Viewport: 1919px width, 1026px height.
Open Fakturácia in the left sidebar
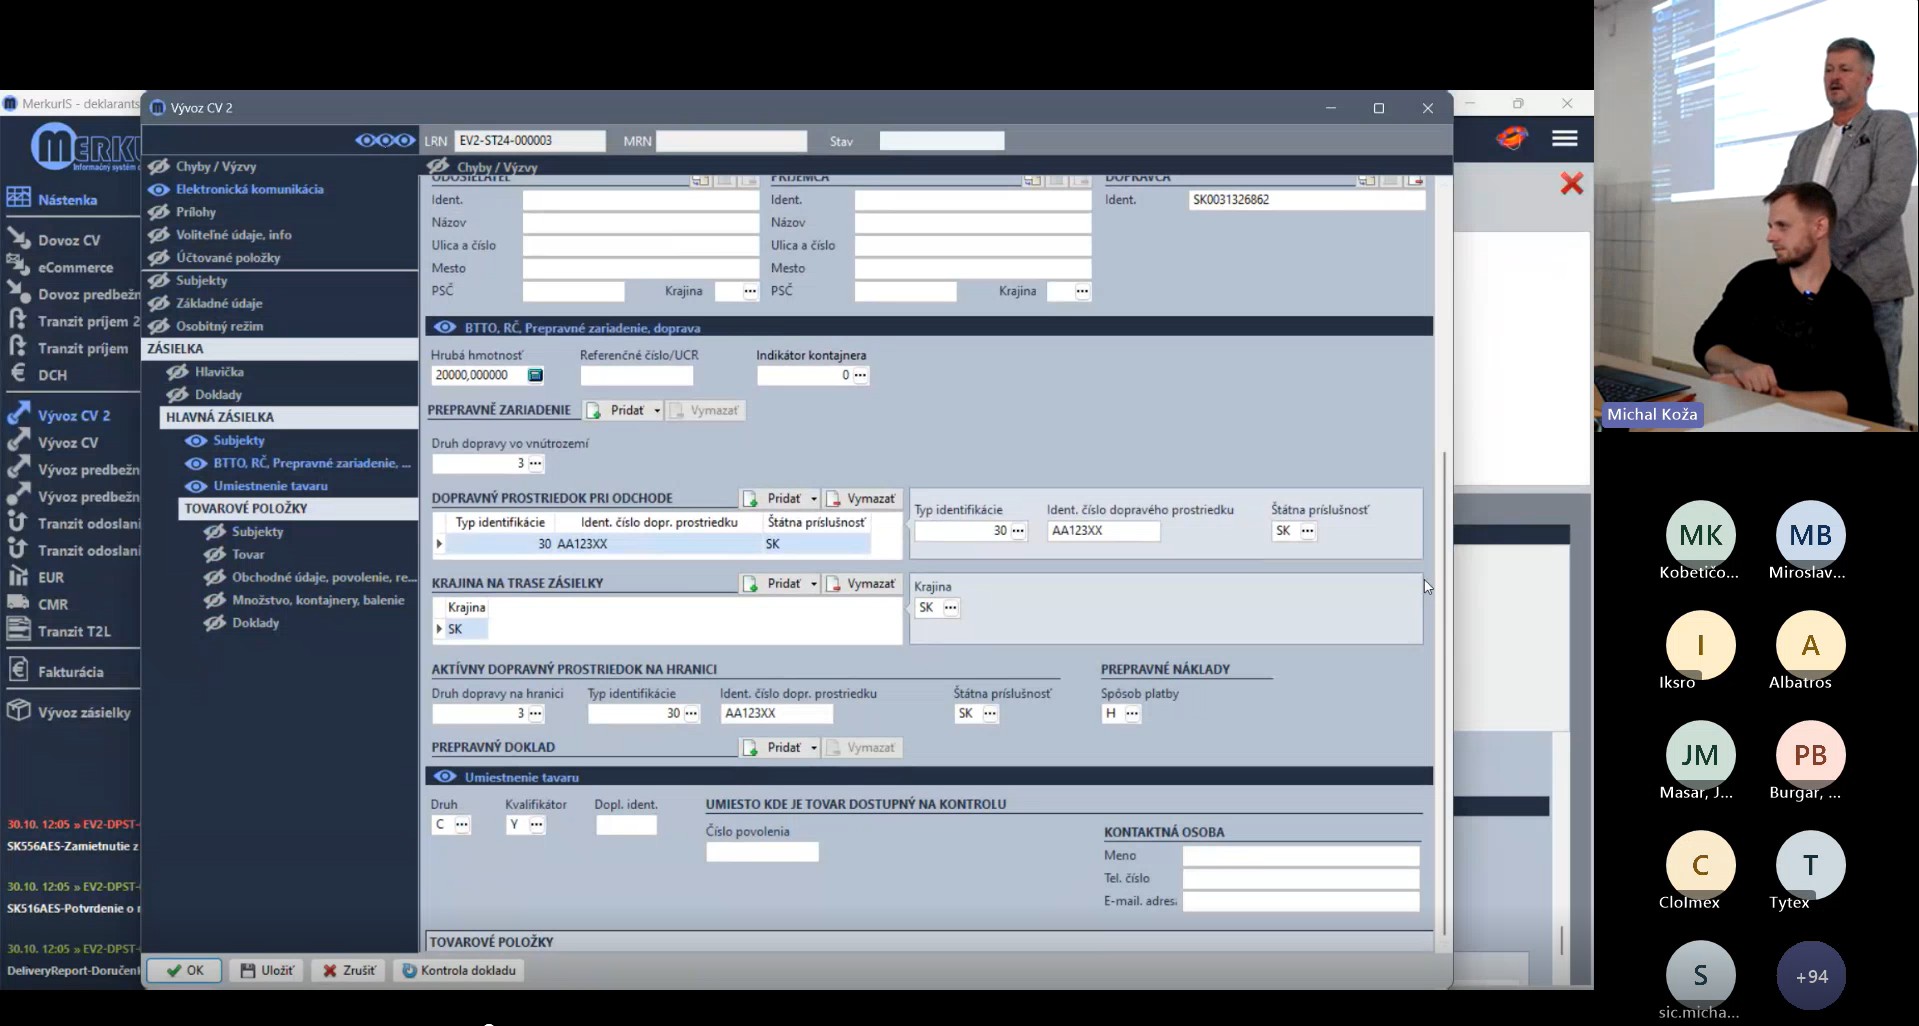coord(70,672)
